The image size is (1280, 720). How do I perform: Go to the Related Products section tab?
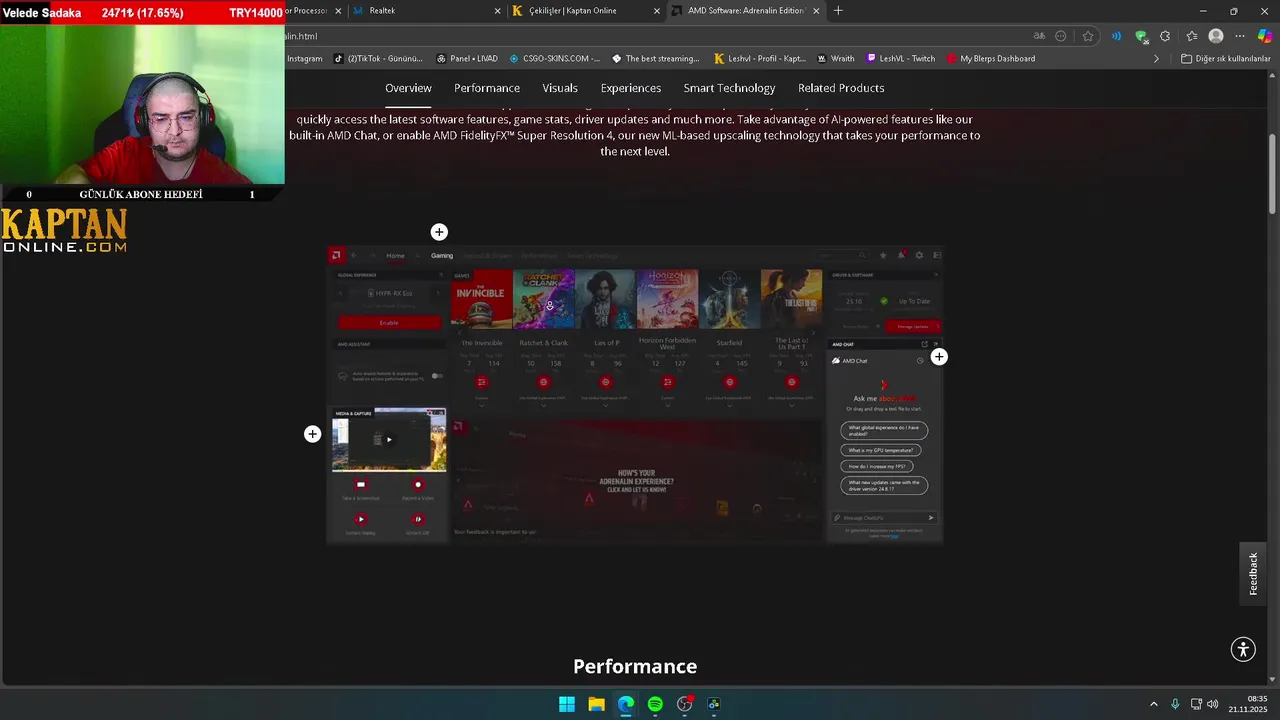pyautogui.click(x=841, y=88)
